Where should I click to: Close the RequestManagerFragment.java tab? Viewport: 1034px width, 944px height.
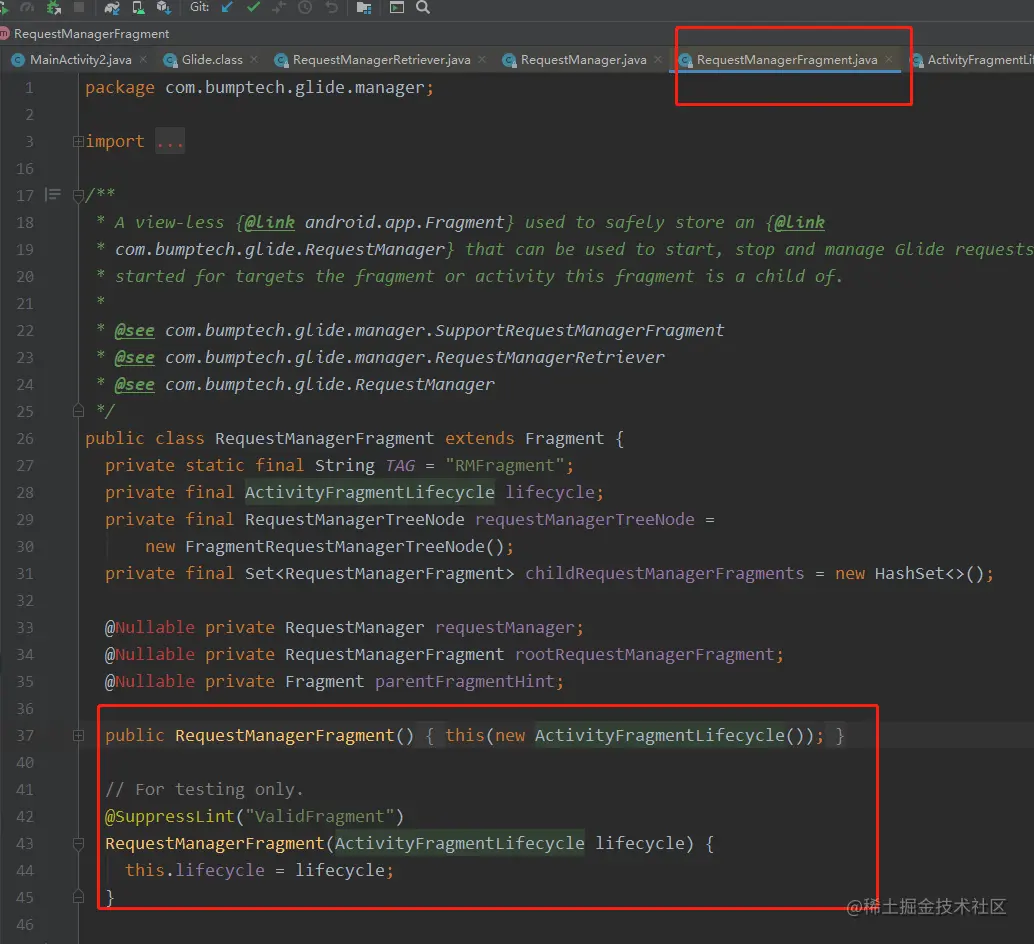point(889,59)
